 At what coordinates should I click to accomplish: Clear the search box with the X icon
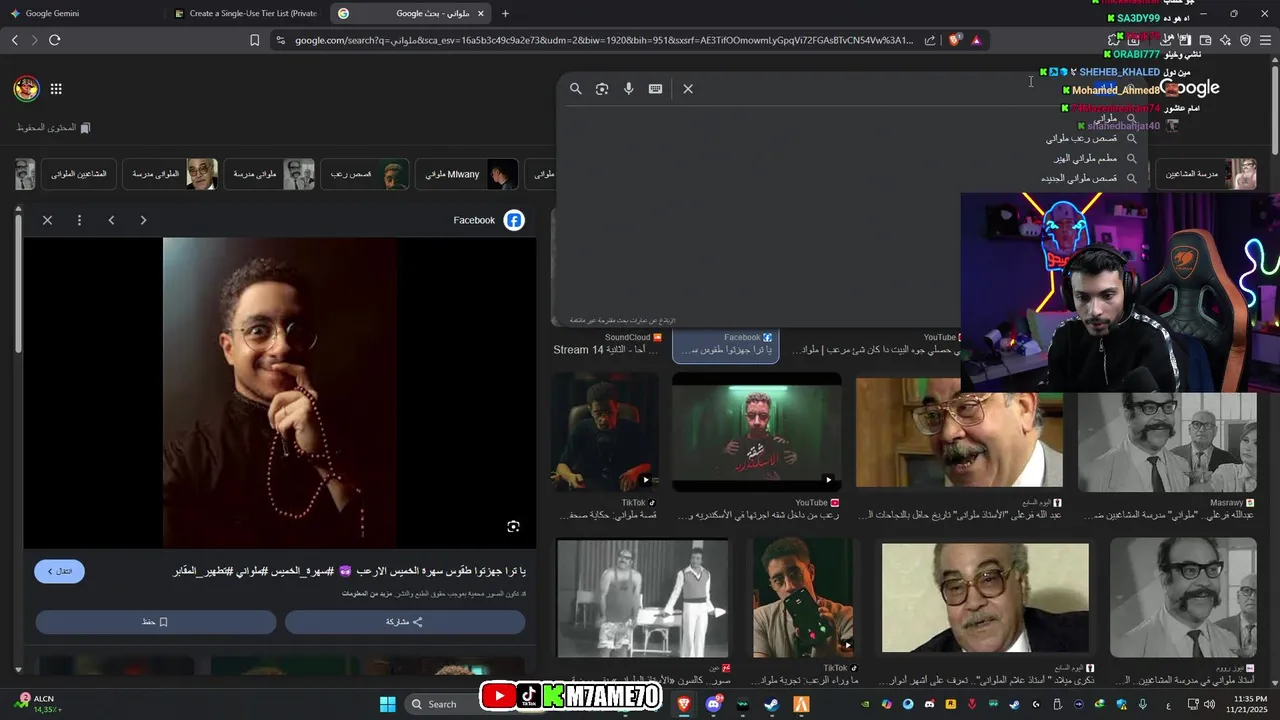coord(688,89)
